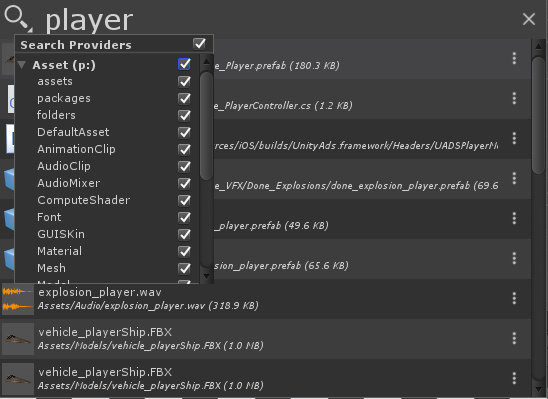This screenshot has width=548, height=399.
Task: Select the first vehicle_playerShip.FBX model thumbnail
Action: (18, 339)
